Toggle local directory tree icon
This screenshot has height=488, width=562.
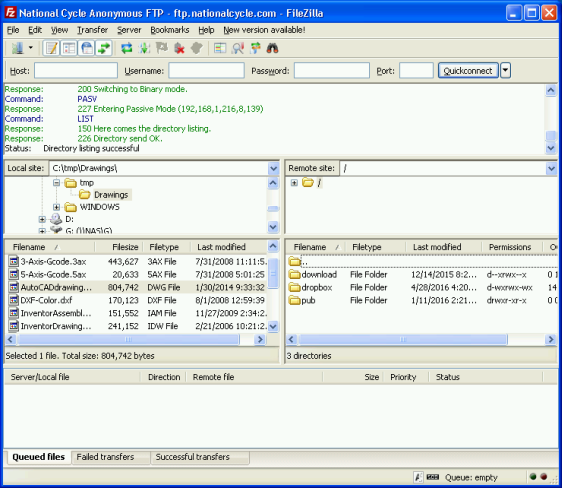tap(69, 48)
